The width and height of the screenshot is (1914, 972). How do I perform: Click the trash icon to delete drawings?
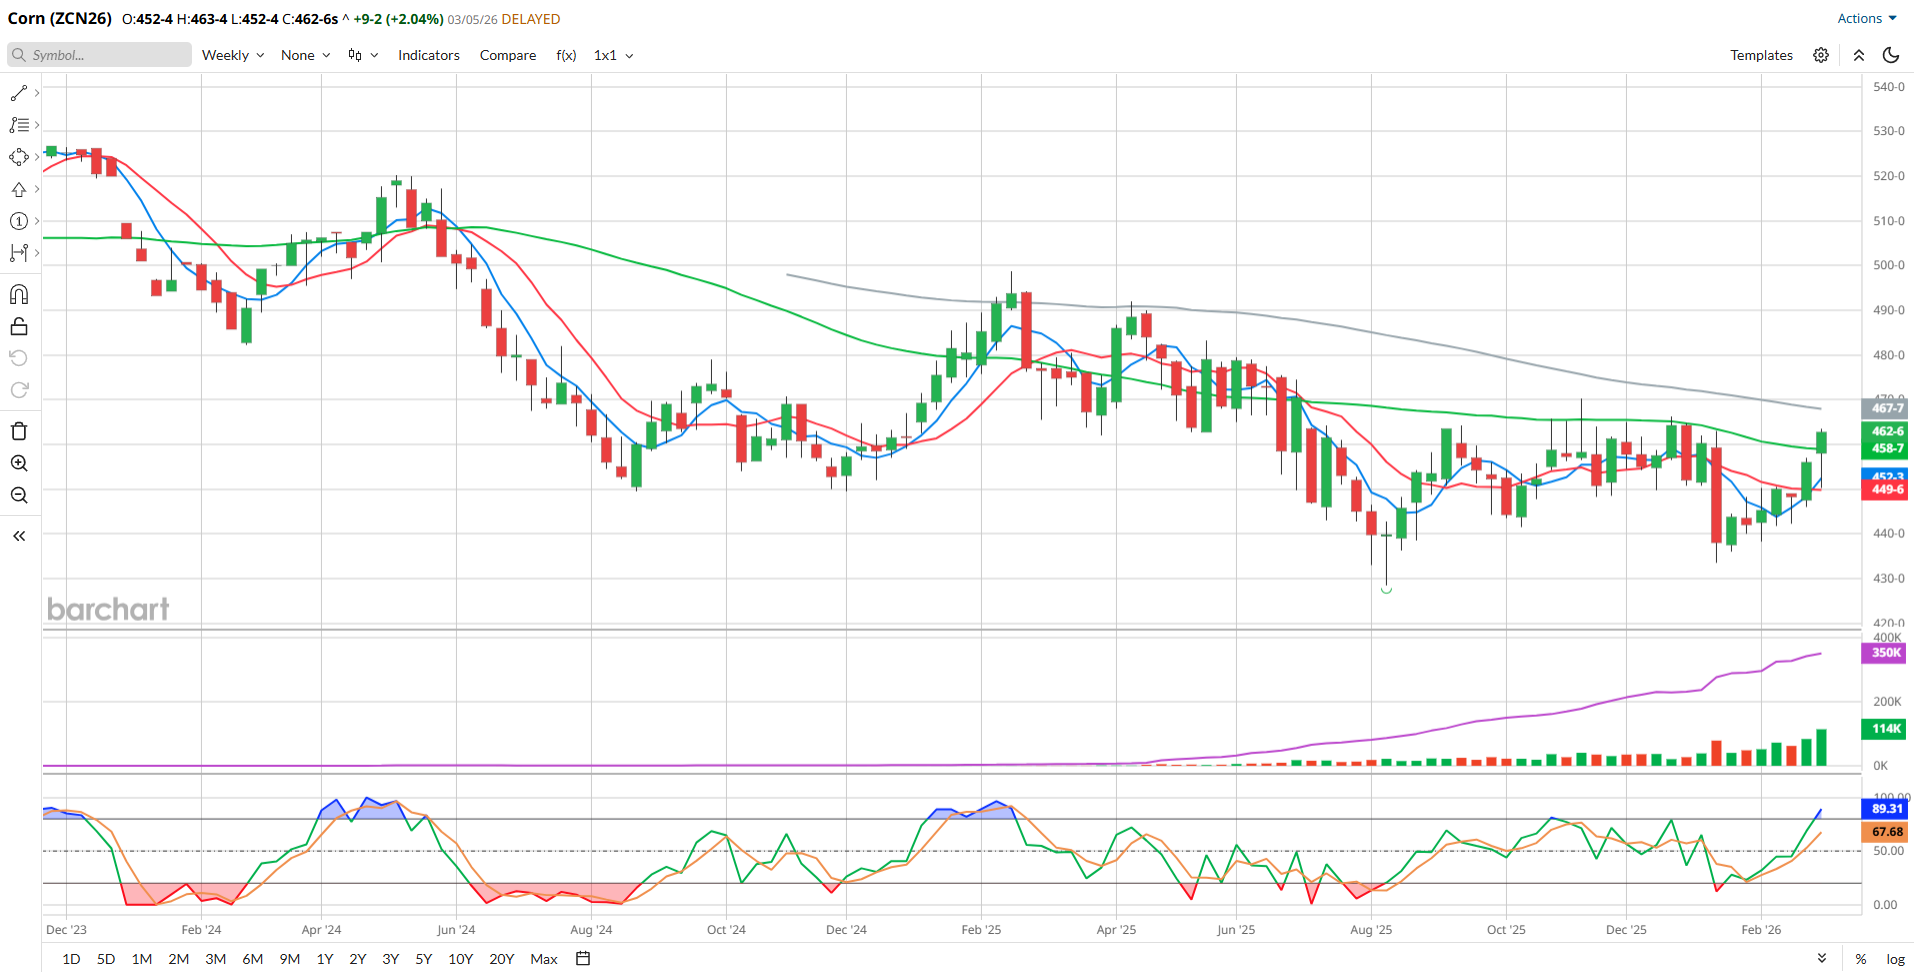point(18,431)
